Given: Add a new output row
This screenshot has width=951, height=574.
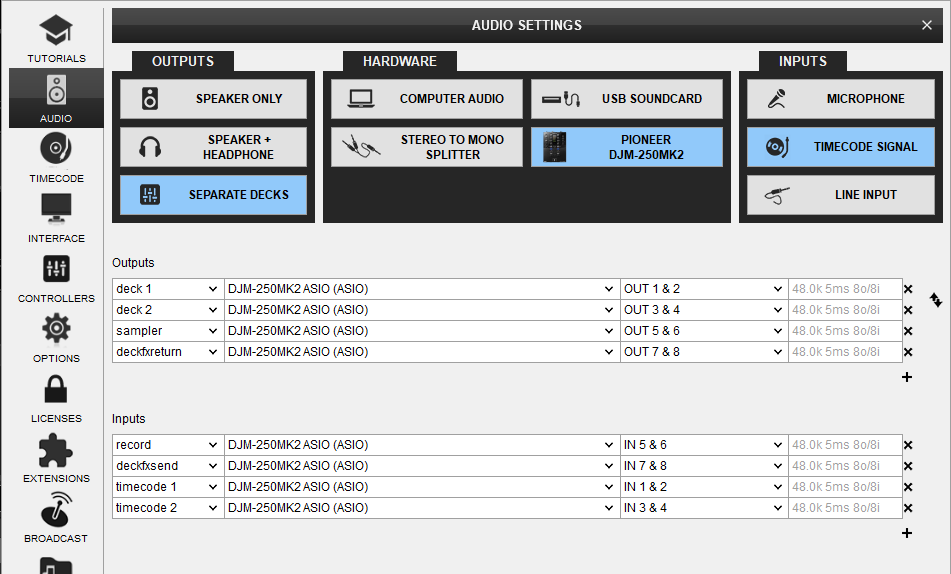Looking at the screenshot, I should 907,377.
